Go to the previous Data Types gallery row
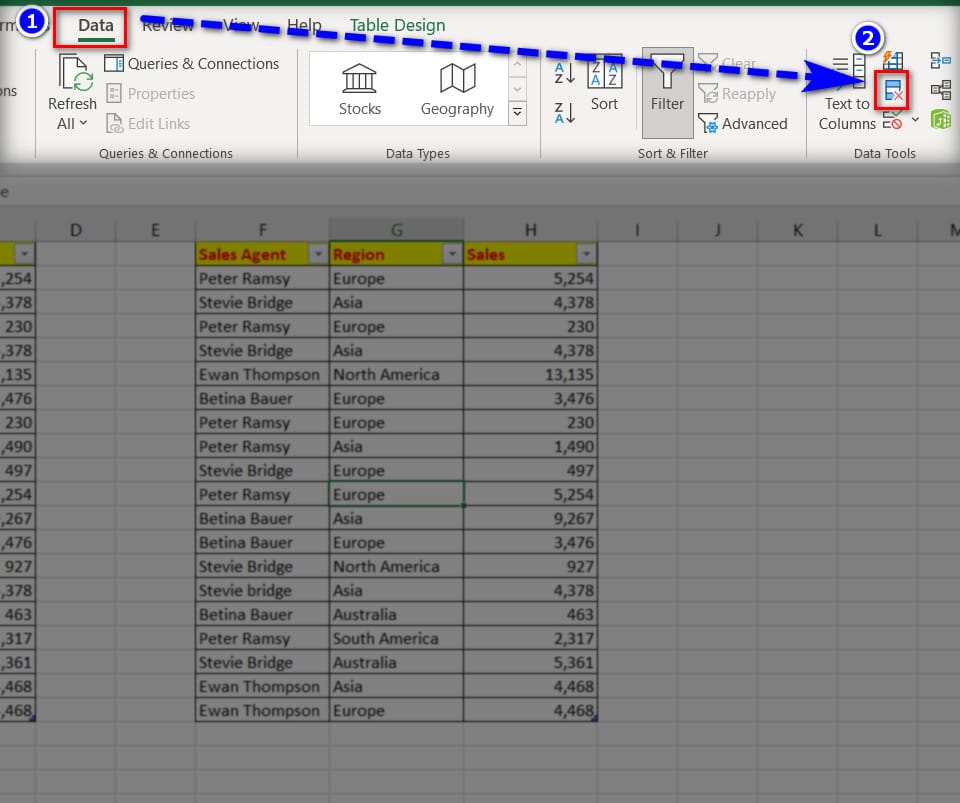This screenshot has height=803, width=960. tap(517, 65)
